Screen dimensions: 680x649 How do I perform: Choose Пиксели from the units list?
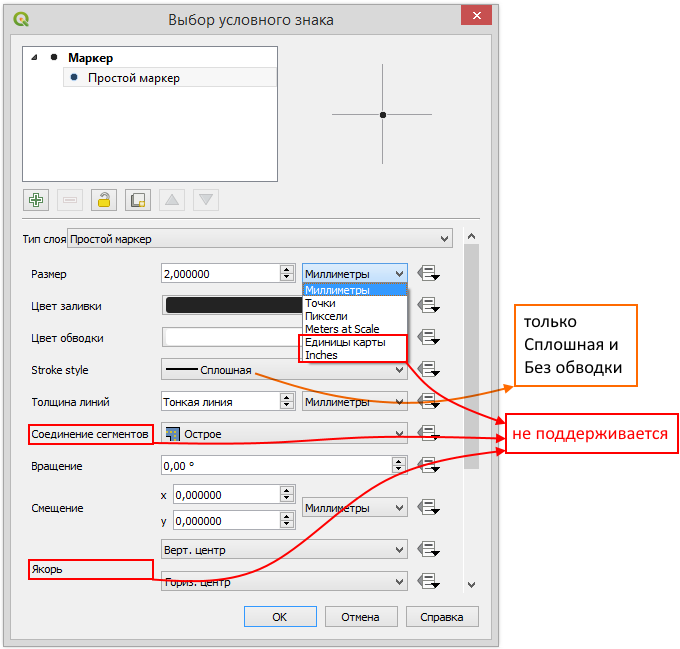327,316
